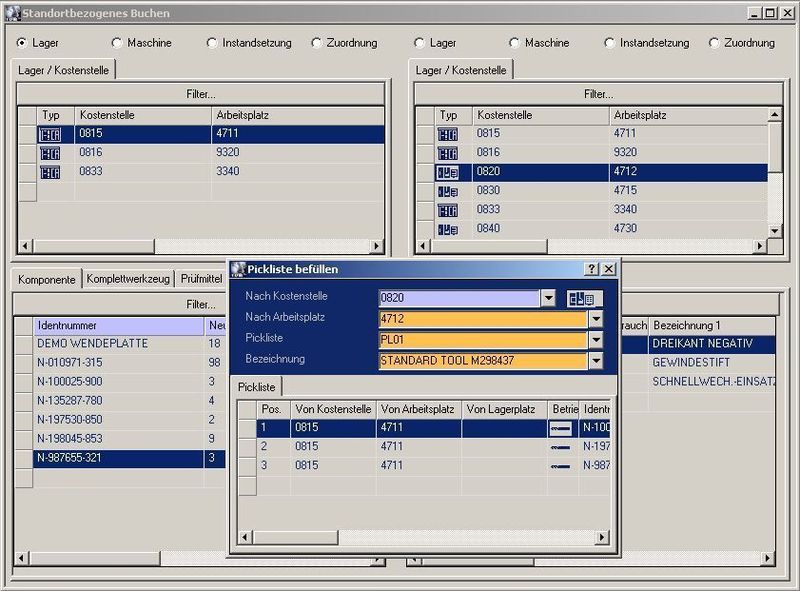
Task: Expand the Pickliste dropdown showing PL01
Action: (x=596, y=340)
